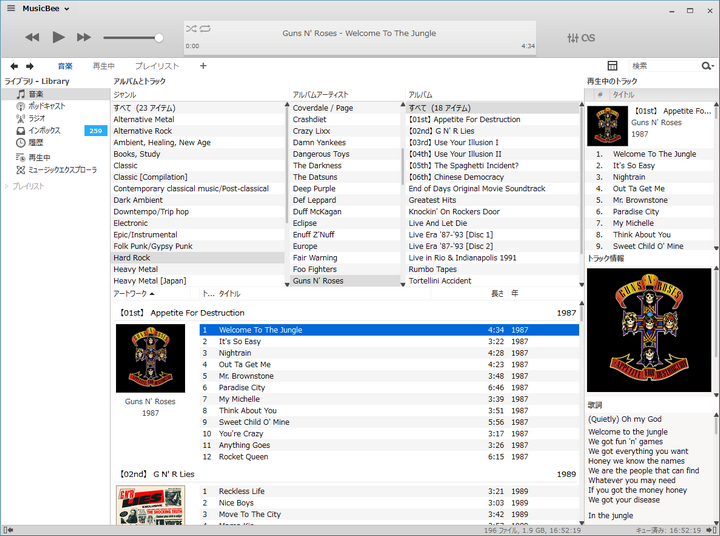Start playback with the play button
The width and height of the screenshot is (720, 536).
click(x=58, y=37)
